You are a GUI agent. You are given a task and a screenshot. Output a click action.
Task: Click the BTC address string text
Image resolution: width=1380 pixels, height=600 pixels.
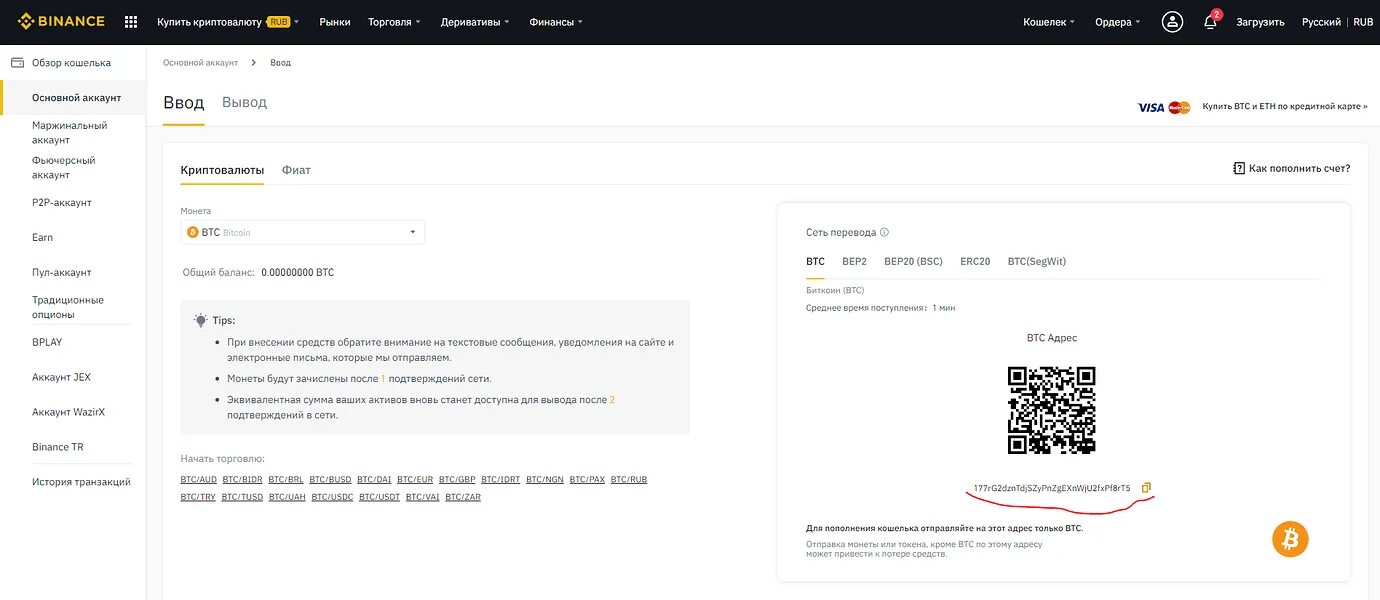pos(1052,488)
